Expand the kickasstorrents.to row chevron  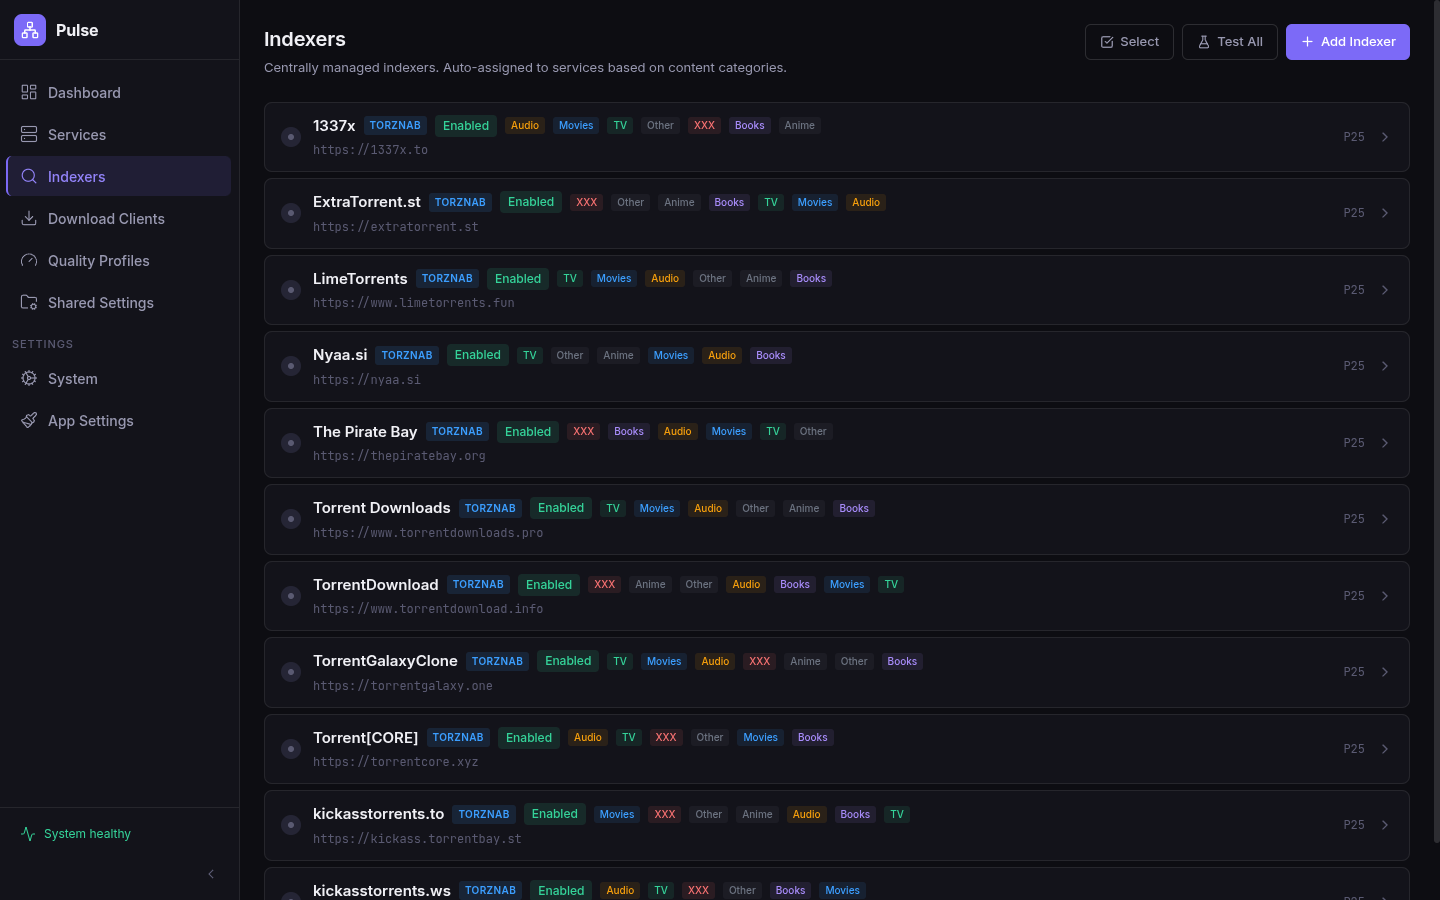click(x=1385, y=825)
